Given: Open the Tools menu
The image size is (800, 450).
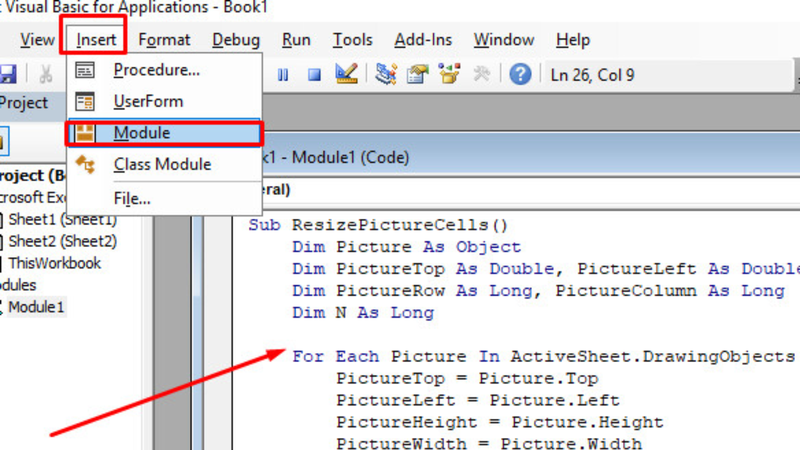Looking at the screenshot, I should 352,40.
